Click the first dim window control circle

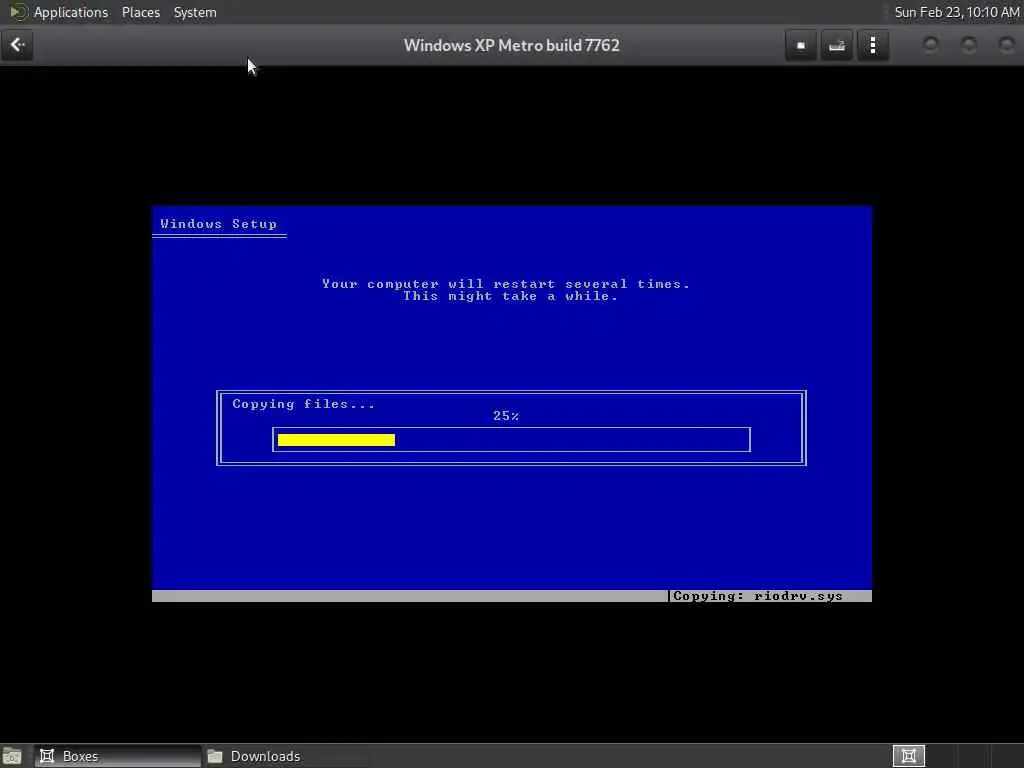(931, 45)
